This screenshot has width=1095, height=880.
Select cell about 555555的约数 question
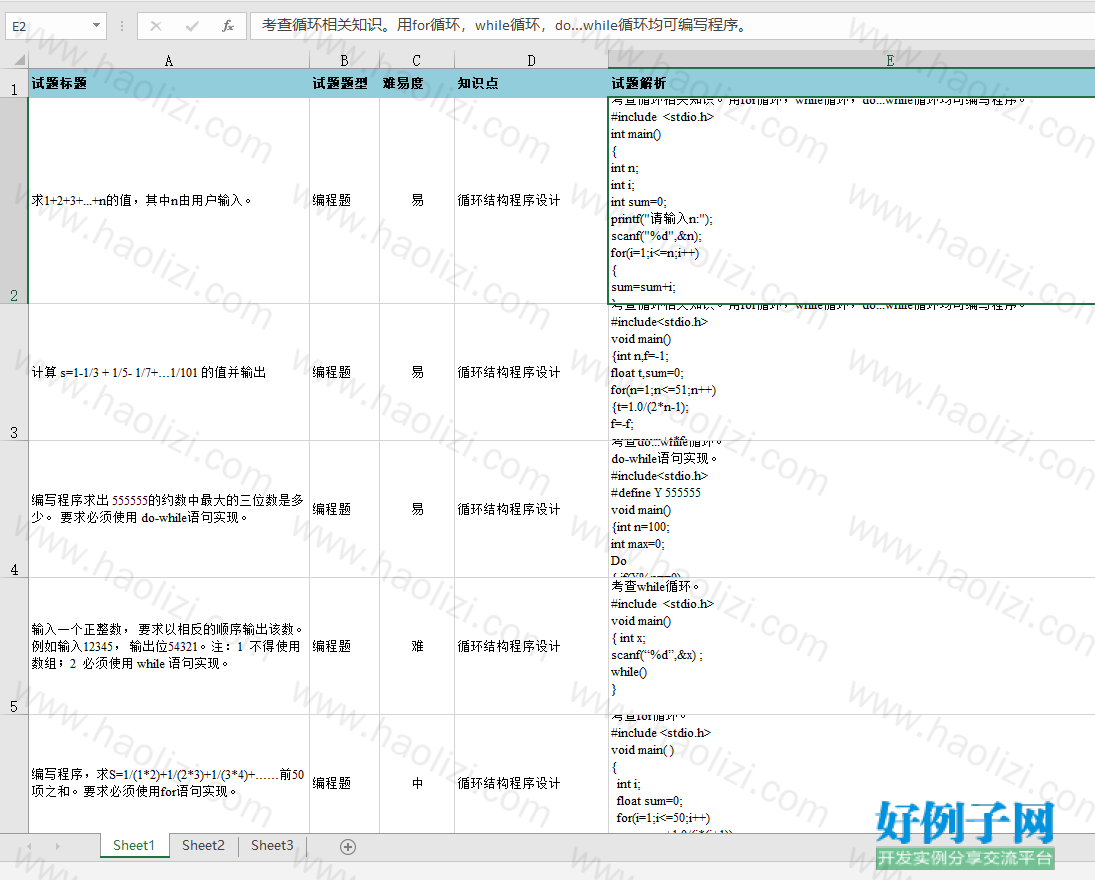click(x=169, y=509)
